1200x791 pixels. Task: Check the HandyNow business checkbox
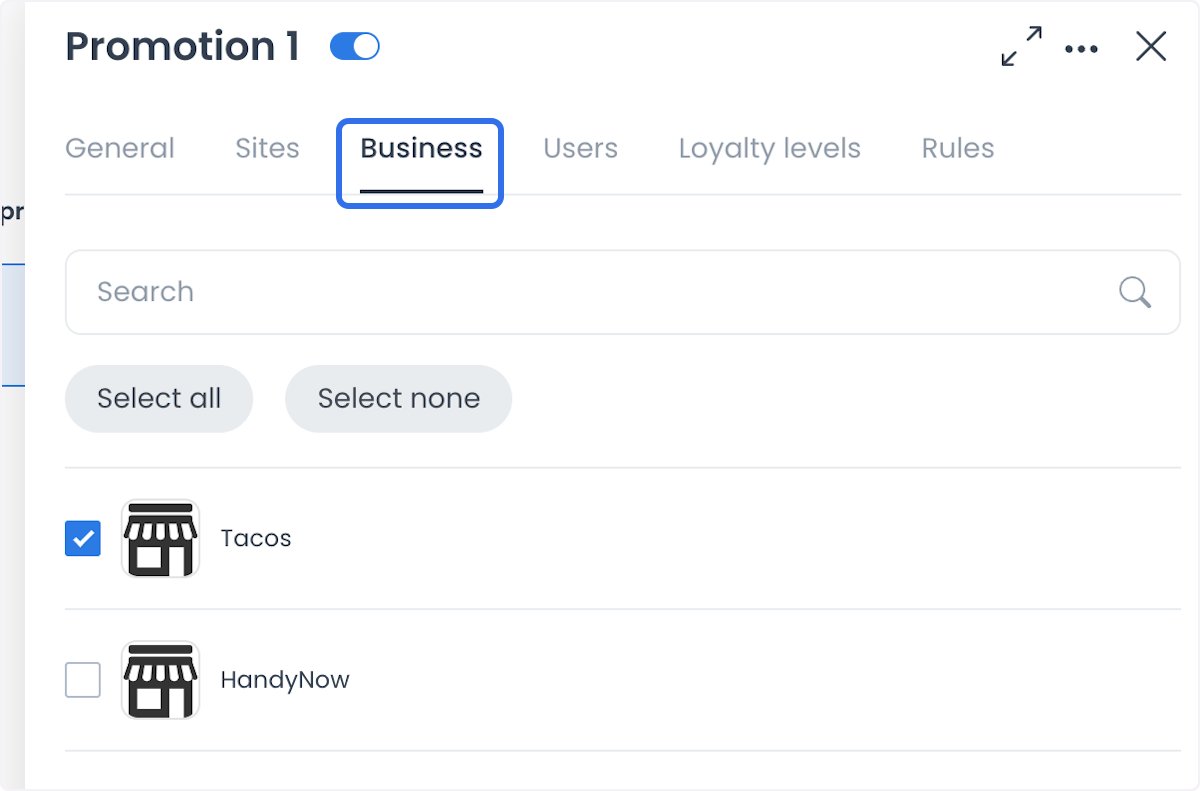click(83, 680)
